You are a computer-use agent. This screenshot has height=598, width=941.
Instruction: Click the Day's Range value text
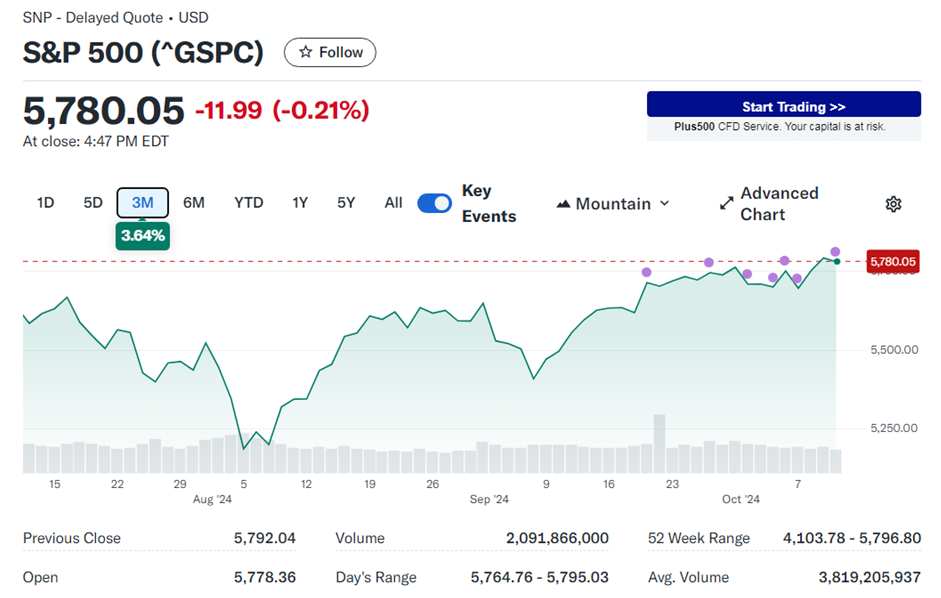(x=540, y=577)
